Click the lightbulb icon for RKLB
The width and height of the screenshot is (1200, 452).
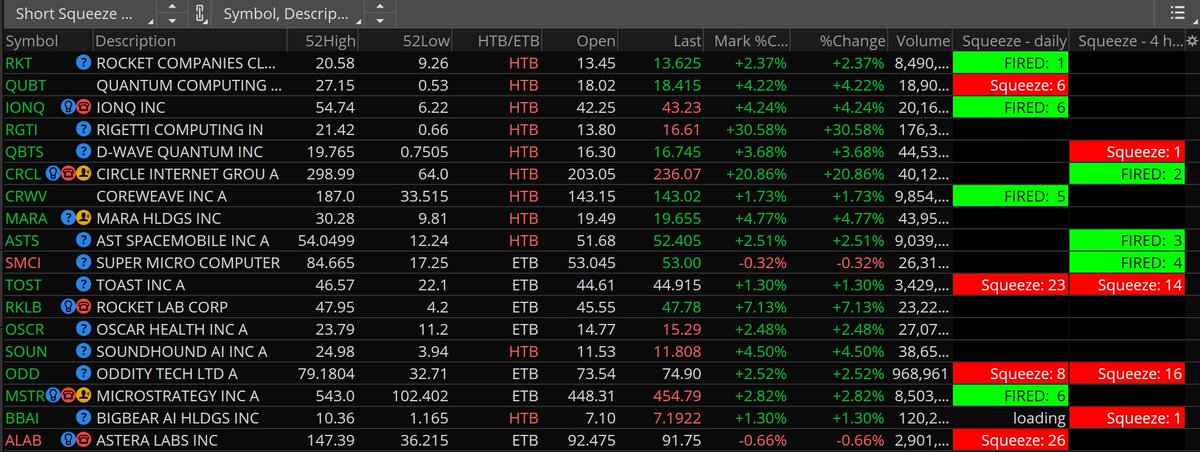[x=67, y=307]
